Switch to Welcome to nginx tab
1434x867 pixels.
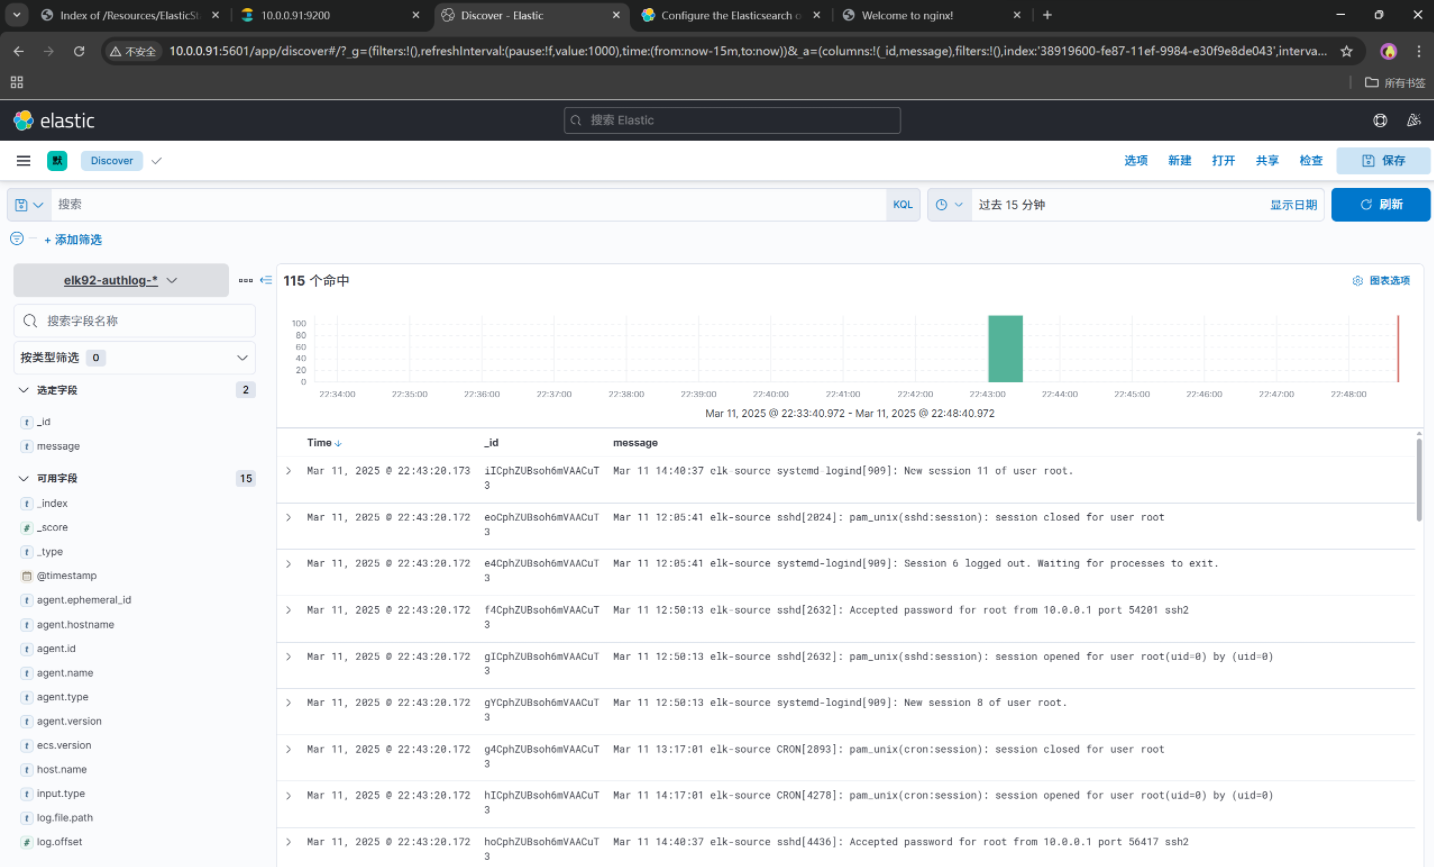click(x=931, y=15)
